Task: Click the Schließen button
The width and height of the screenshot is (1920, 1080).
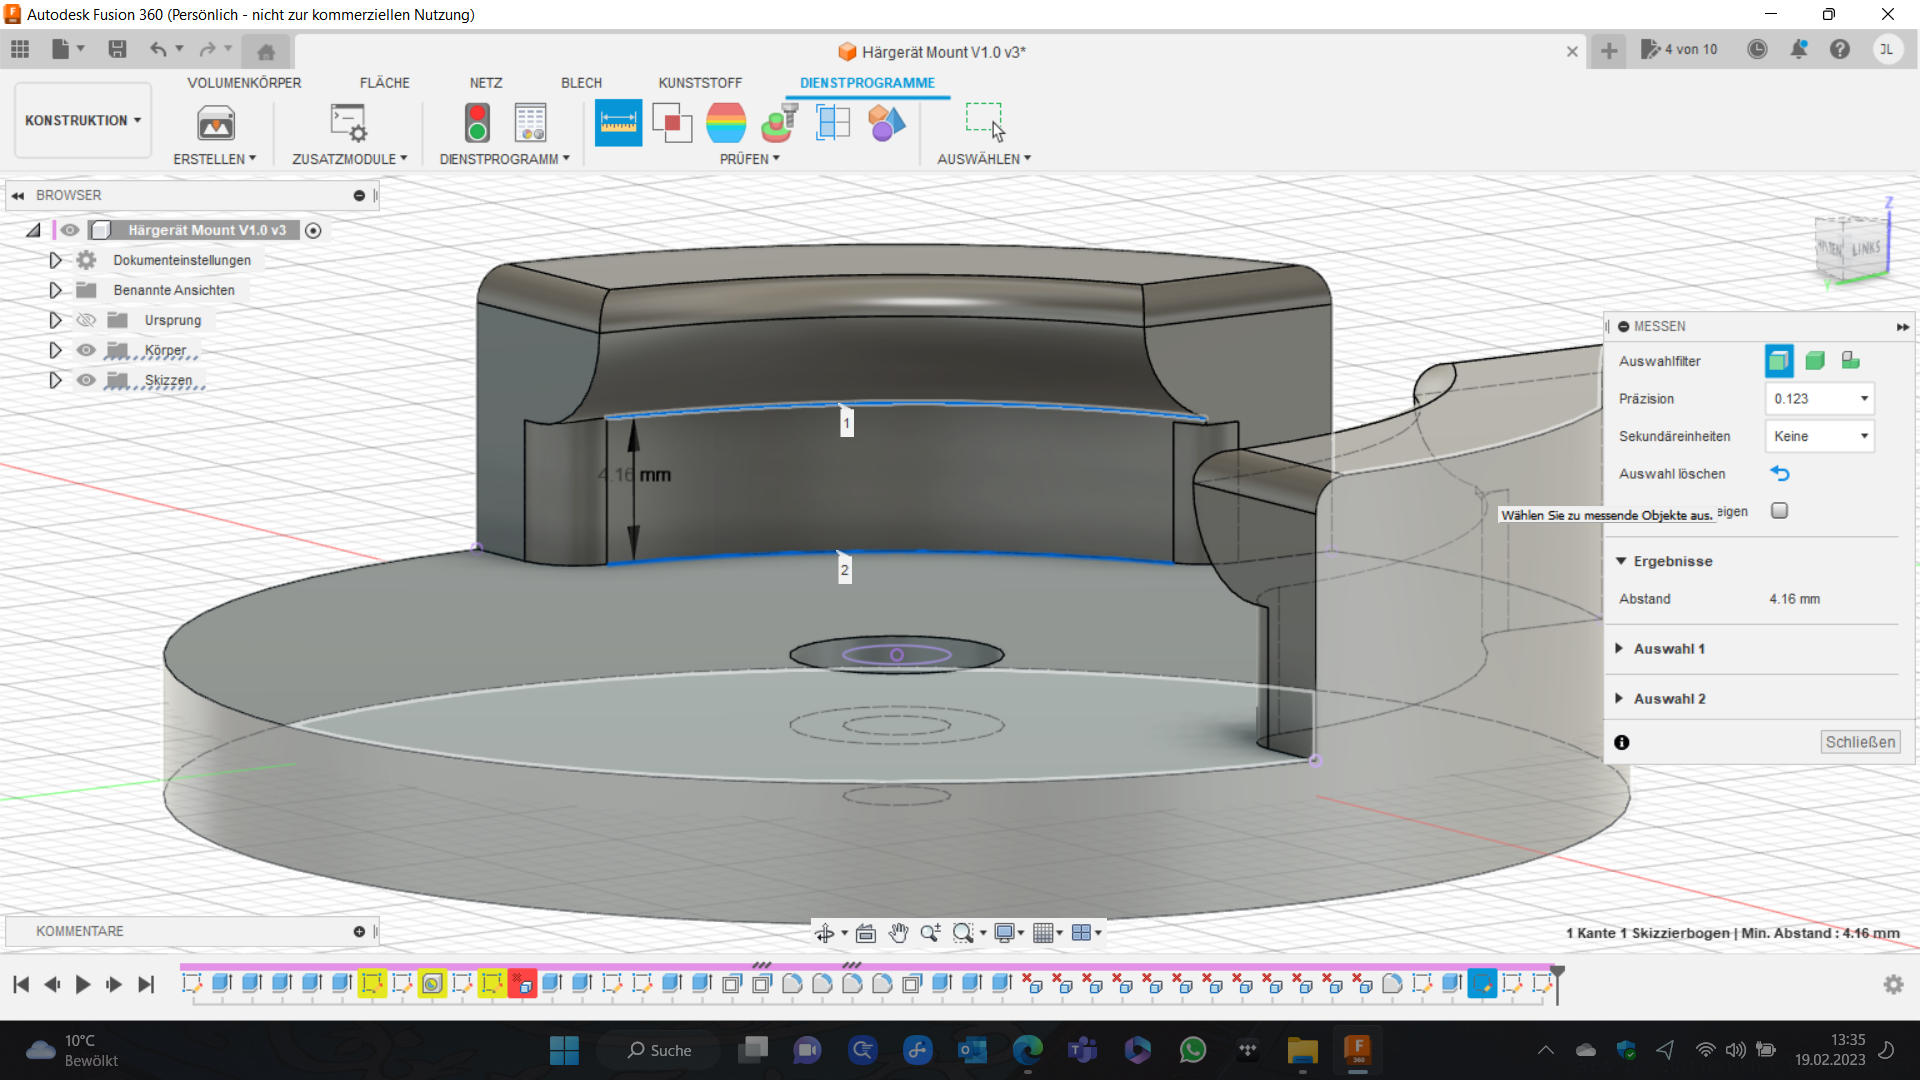Action: pos(1860,742)
